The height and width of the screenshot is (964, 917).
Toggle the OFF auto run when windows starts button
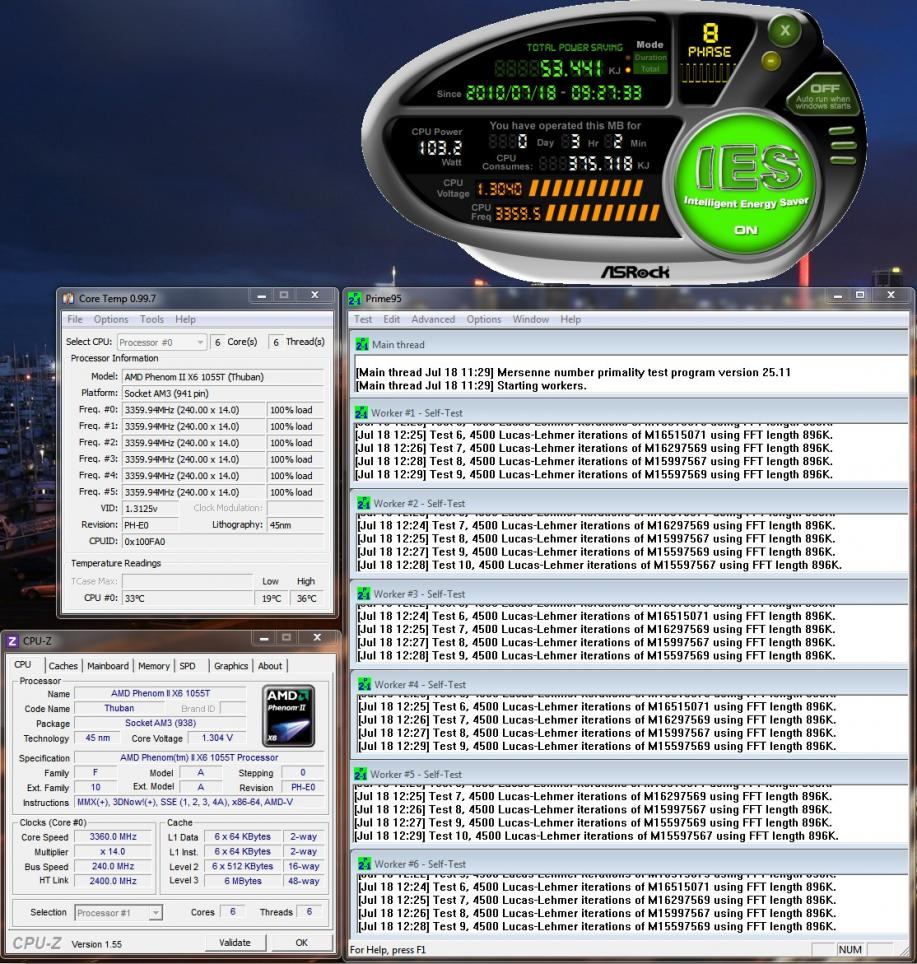coord(822,96)
